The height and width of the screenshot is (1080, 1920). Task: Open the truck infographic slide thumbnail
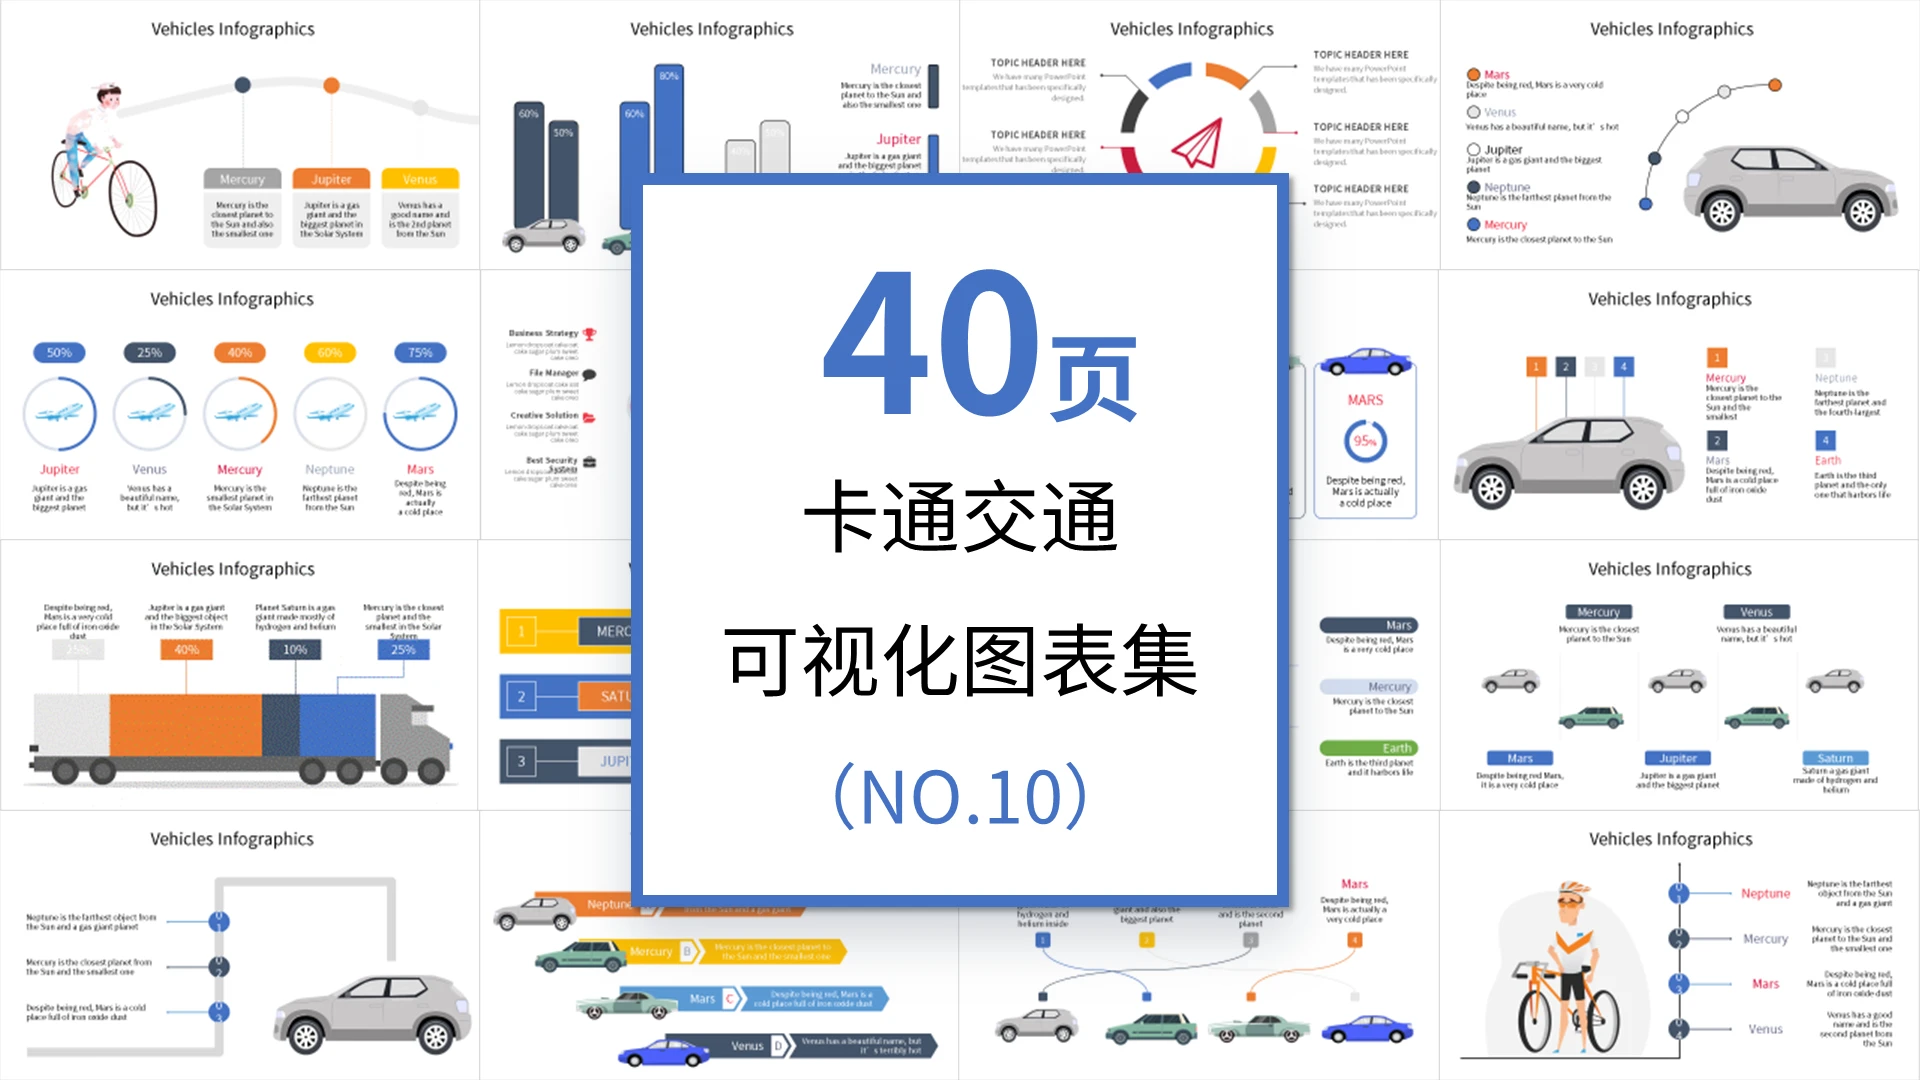tap(239, 675)
